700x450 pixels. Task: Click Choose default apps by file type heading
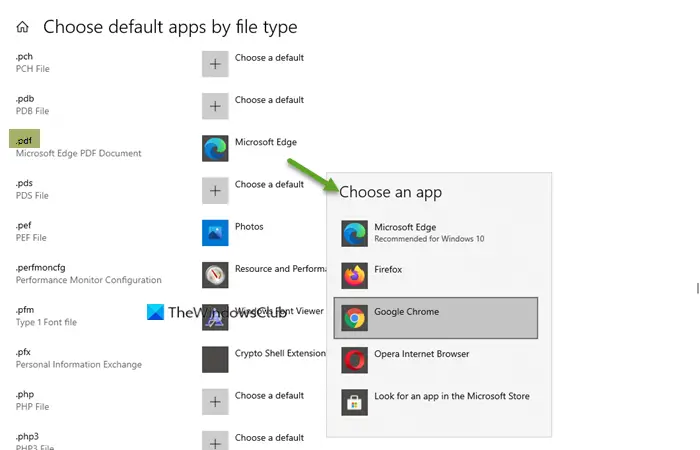[170, 27]
